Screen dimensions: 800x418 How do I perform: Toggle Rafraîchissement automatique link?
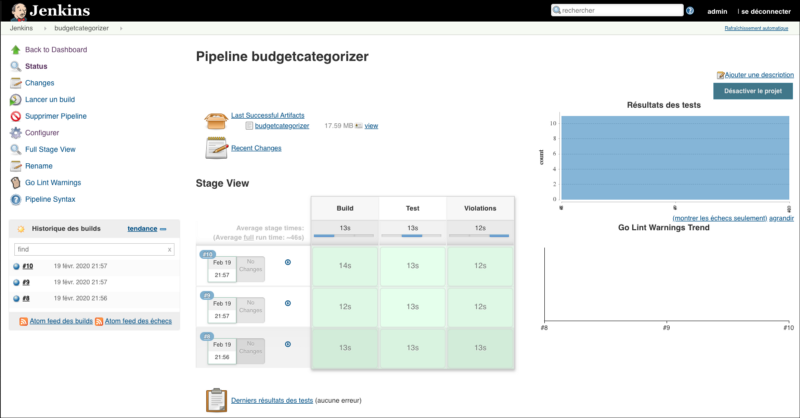tap(757, 28)
